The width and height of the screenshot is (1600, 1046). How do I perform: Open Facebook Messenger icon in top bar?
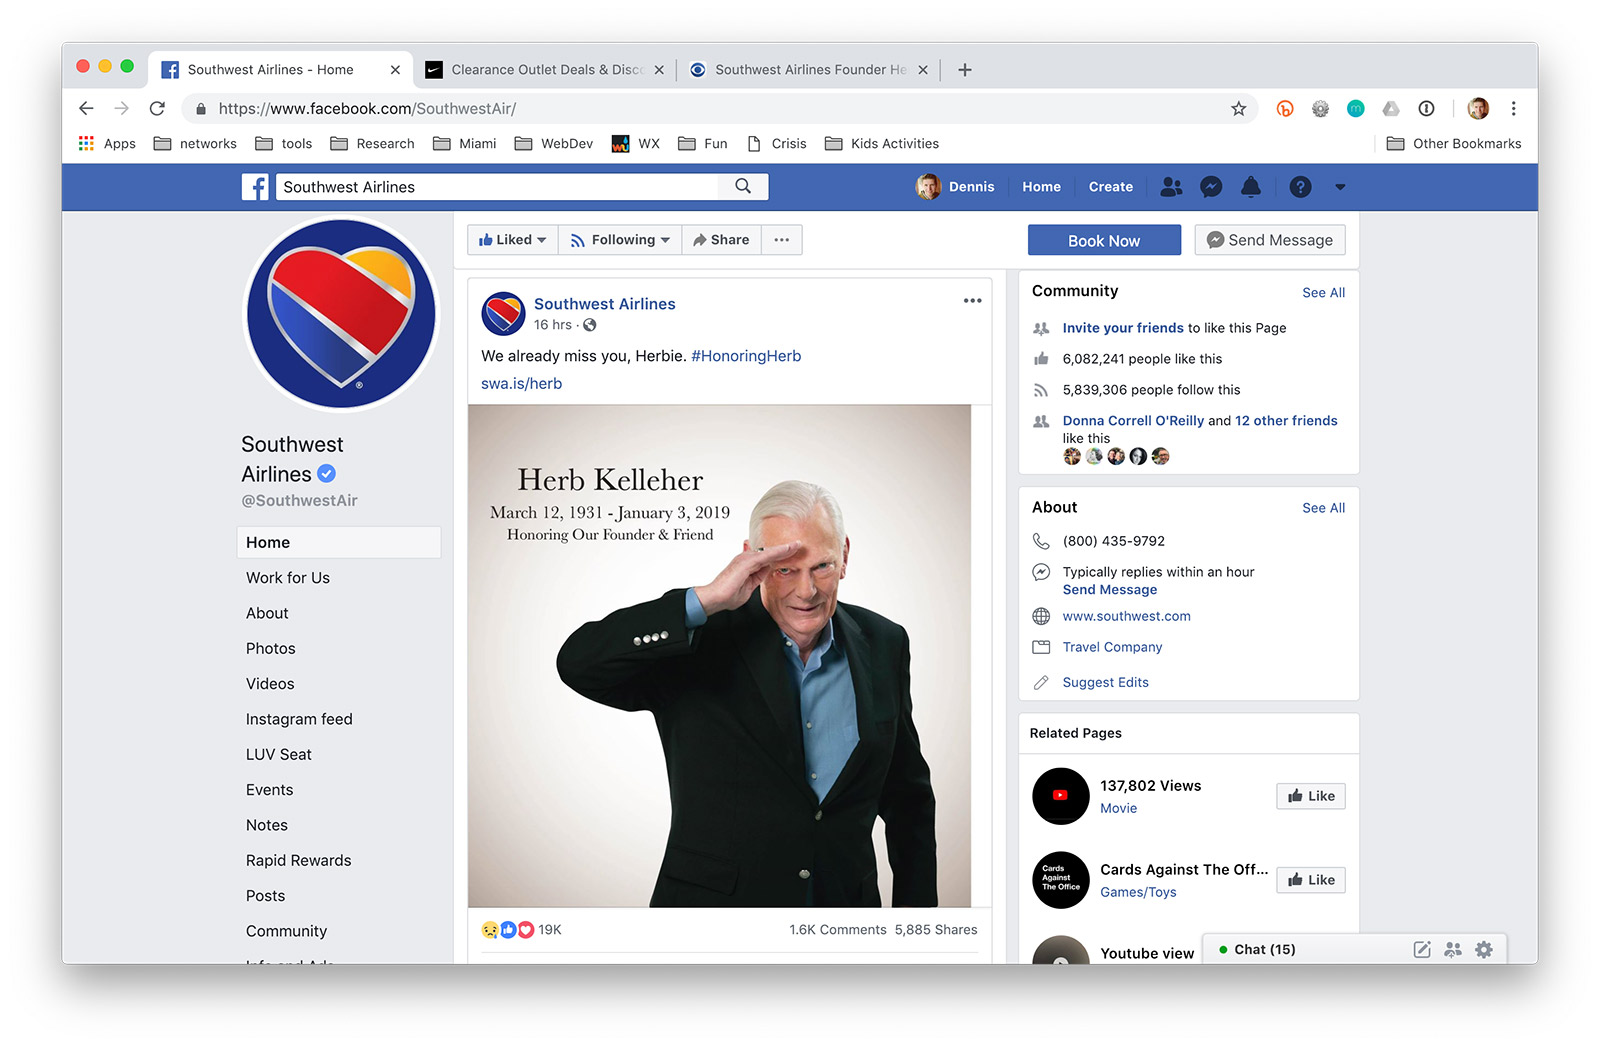tap(1211, 187)
